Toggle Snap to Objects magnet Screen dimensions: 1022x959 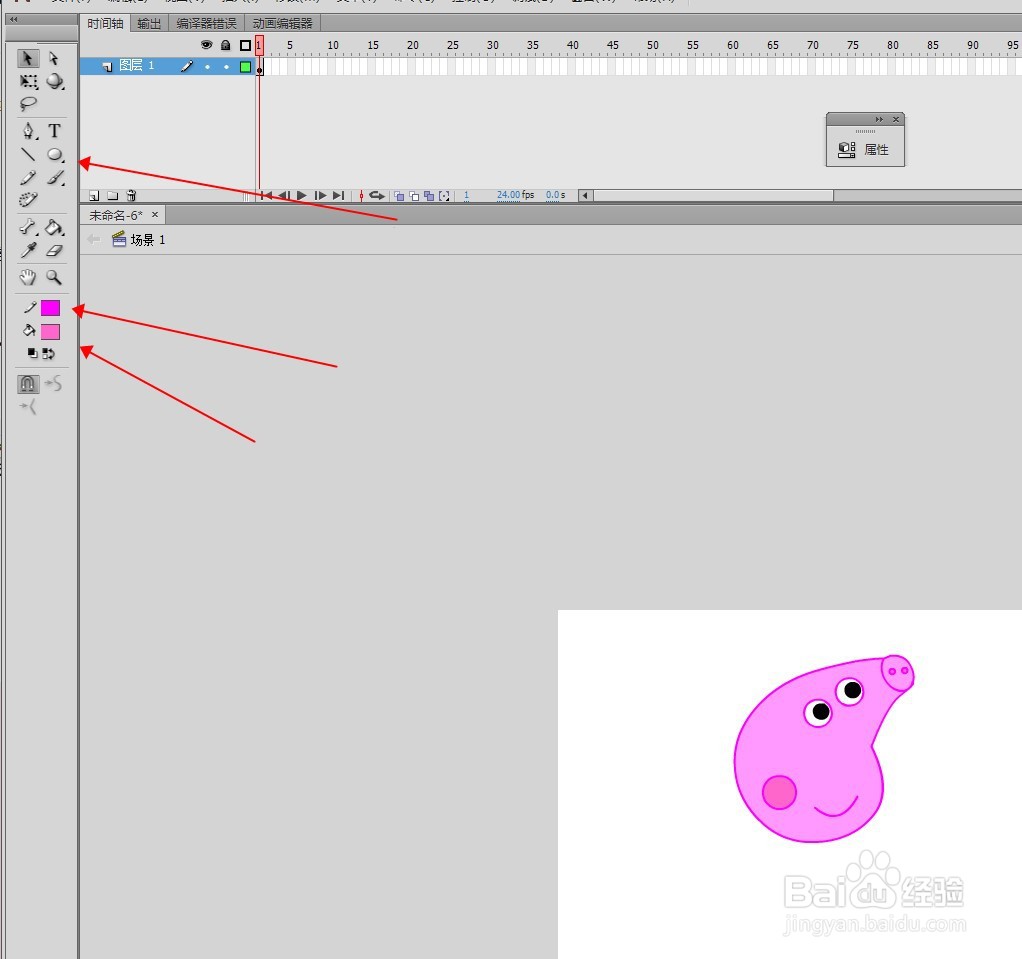(27, 384)
